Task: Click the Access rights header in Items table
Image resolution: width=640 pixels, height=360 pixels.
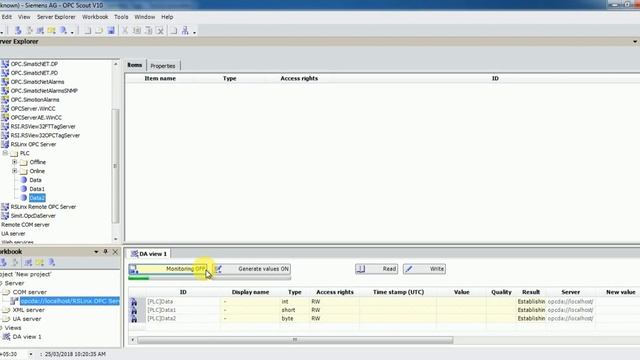Action: (x=299, y=78)
